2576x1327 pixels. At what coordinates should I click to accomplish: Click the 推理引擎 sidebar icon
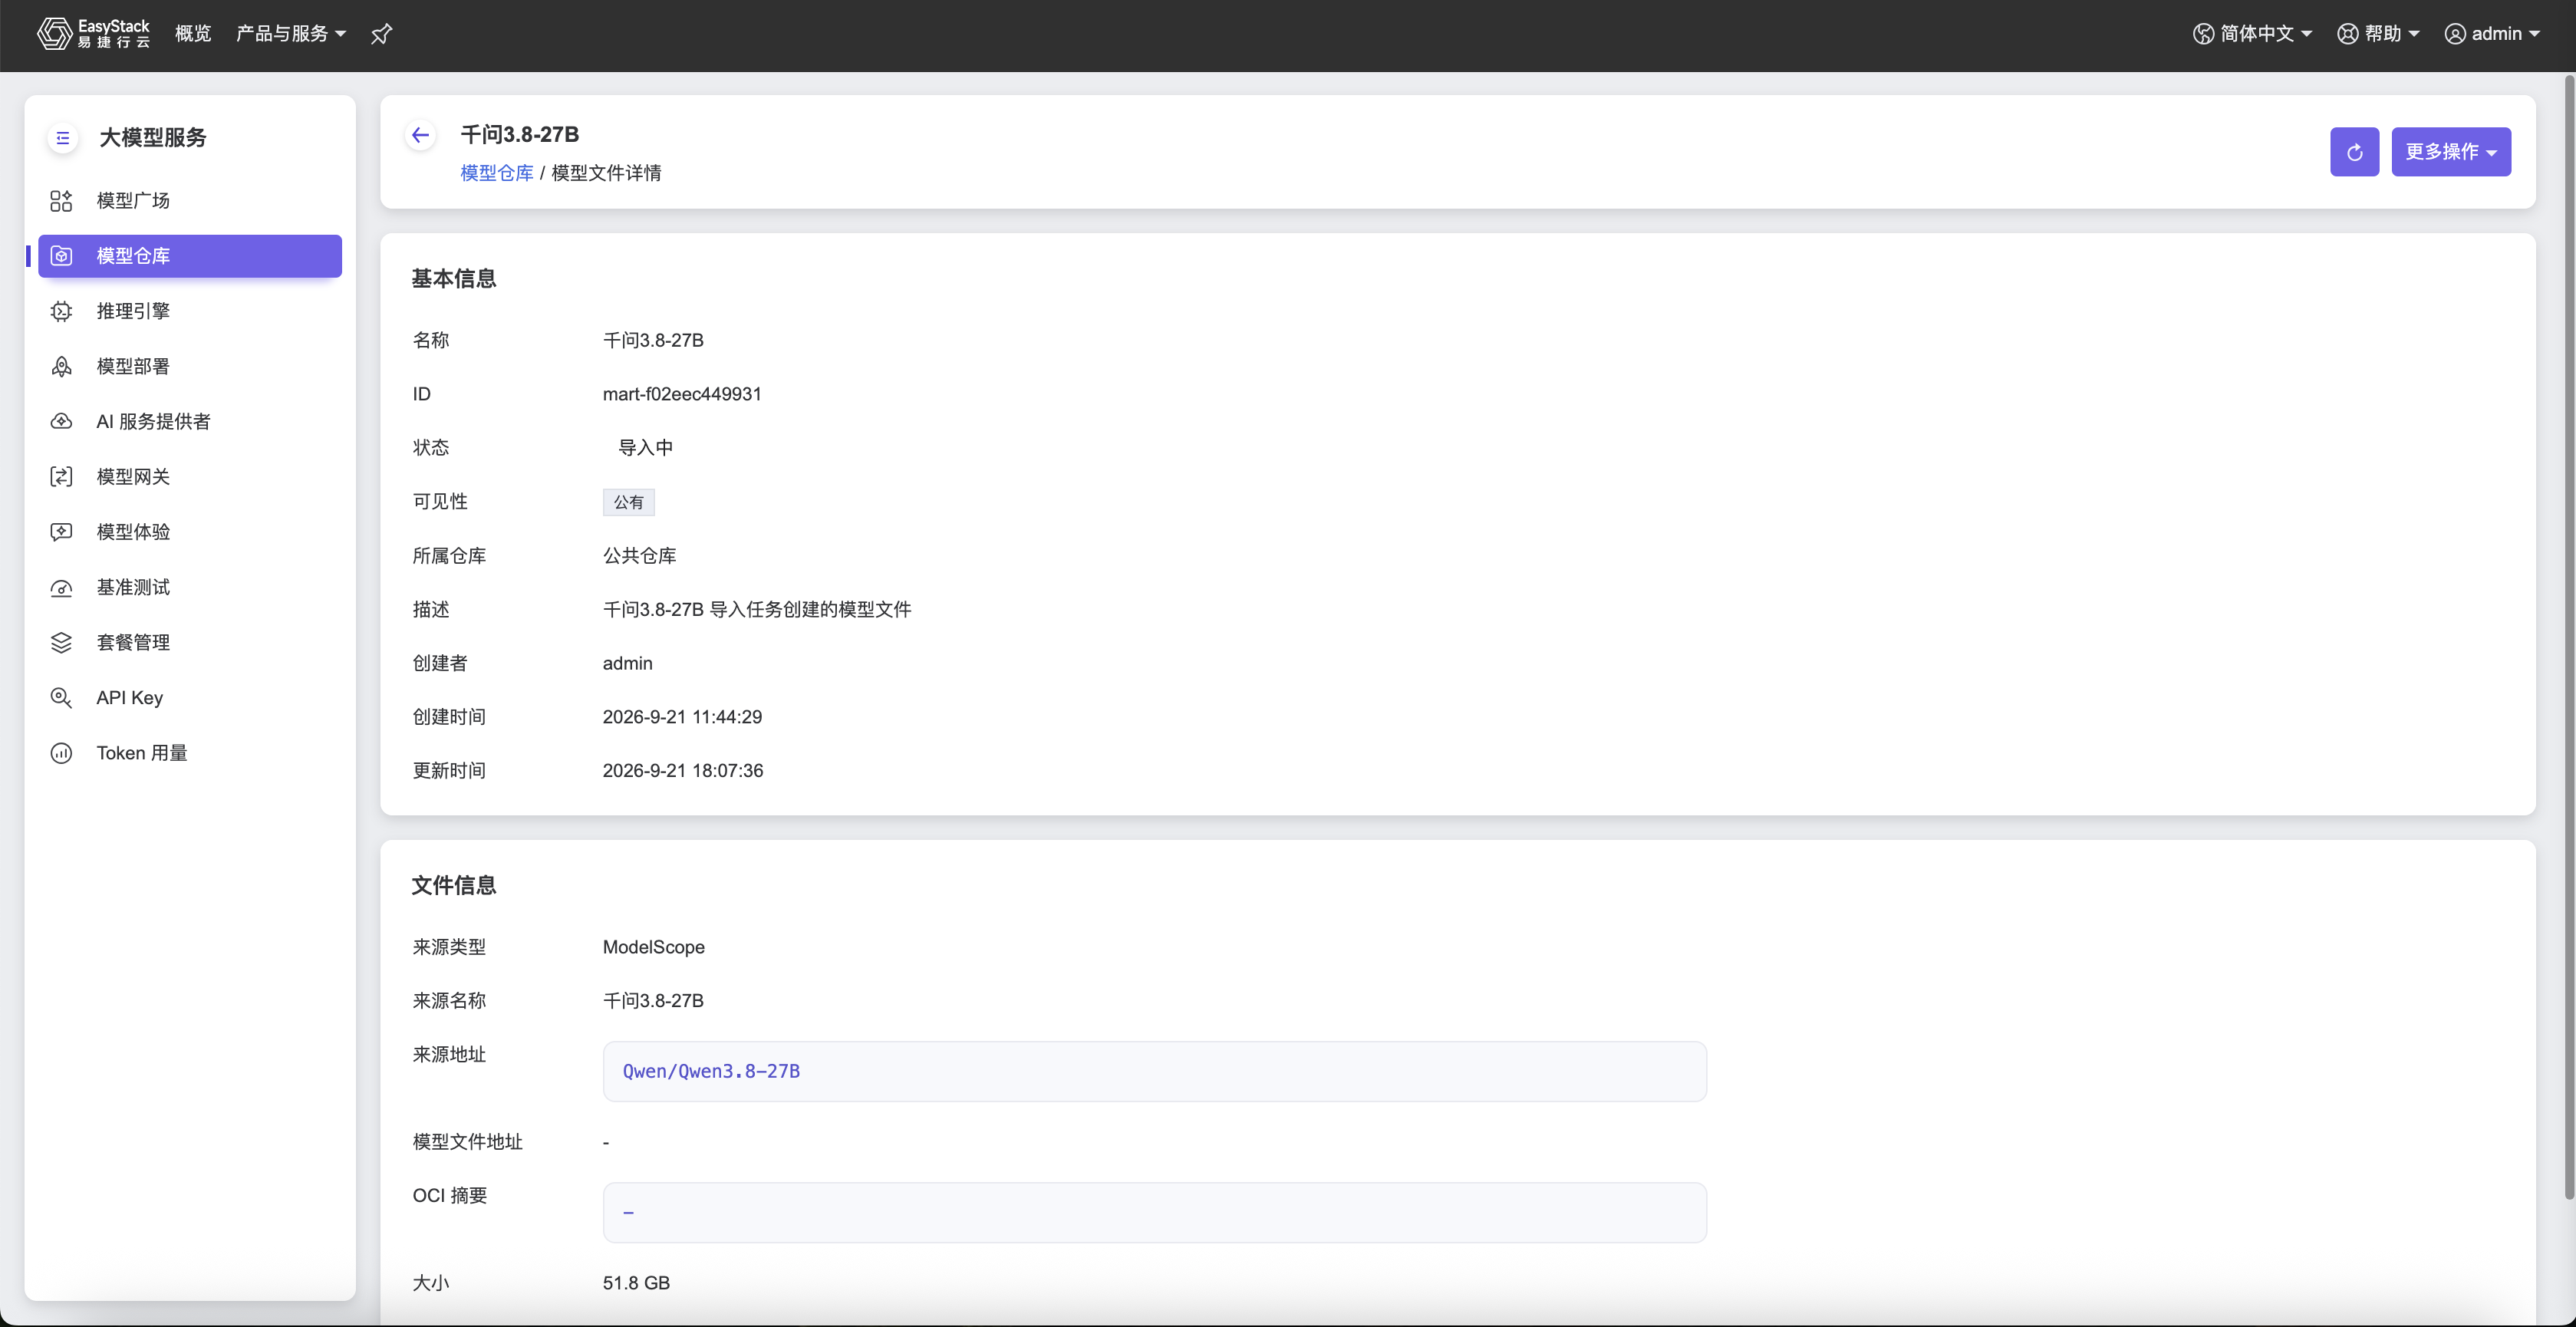[x=61, y=311]
